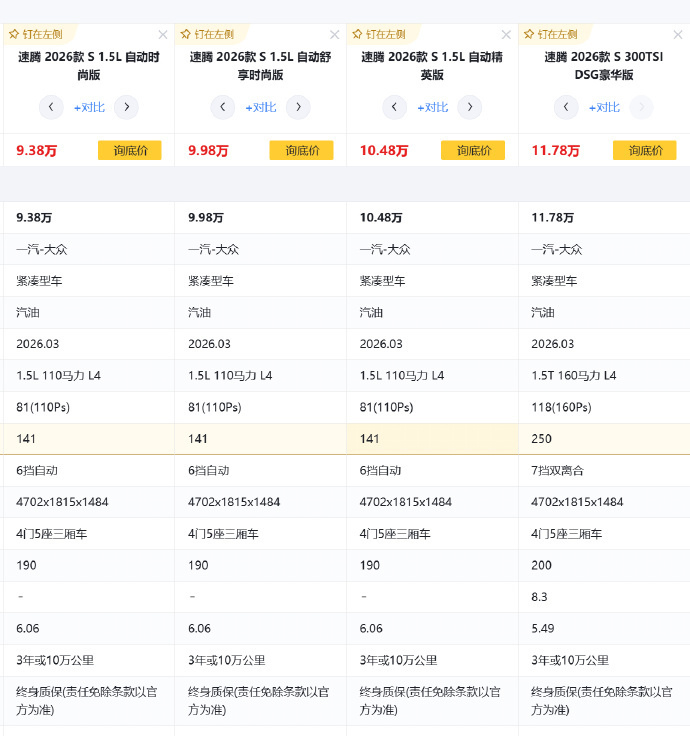Open 速腾 2026款 S 1.5L 自动舒享时尚版 title

(x=261, y=66)
